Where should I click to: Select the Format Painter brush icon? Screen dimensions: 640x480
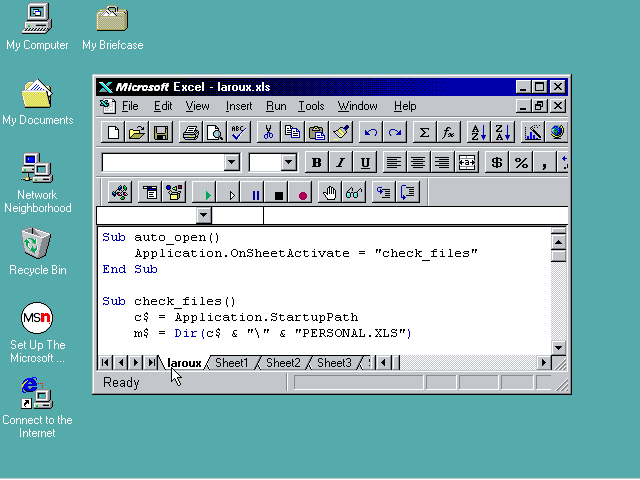point(341,132)
